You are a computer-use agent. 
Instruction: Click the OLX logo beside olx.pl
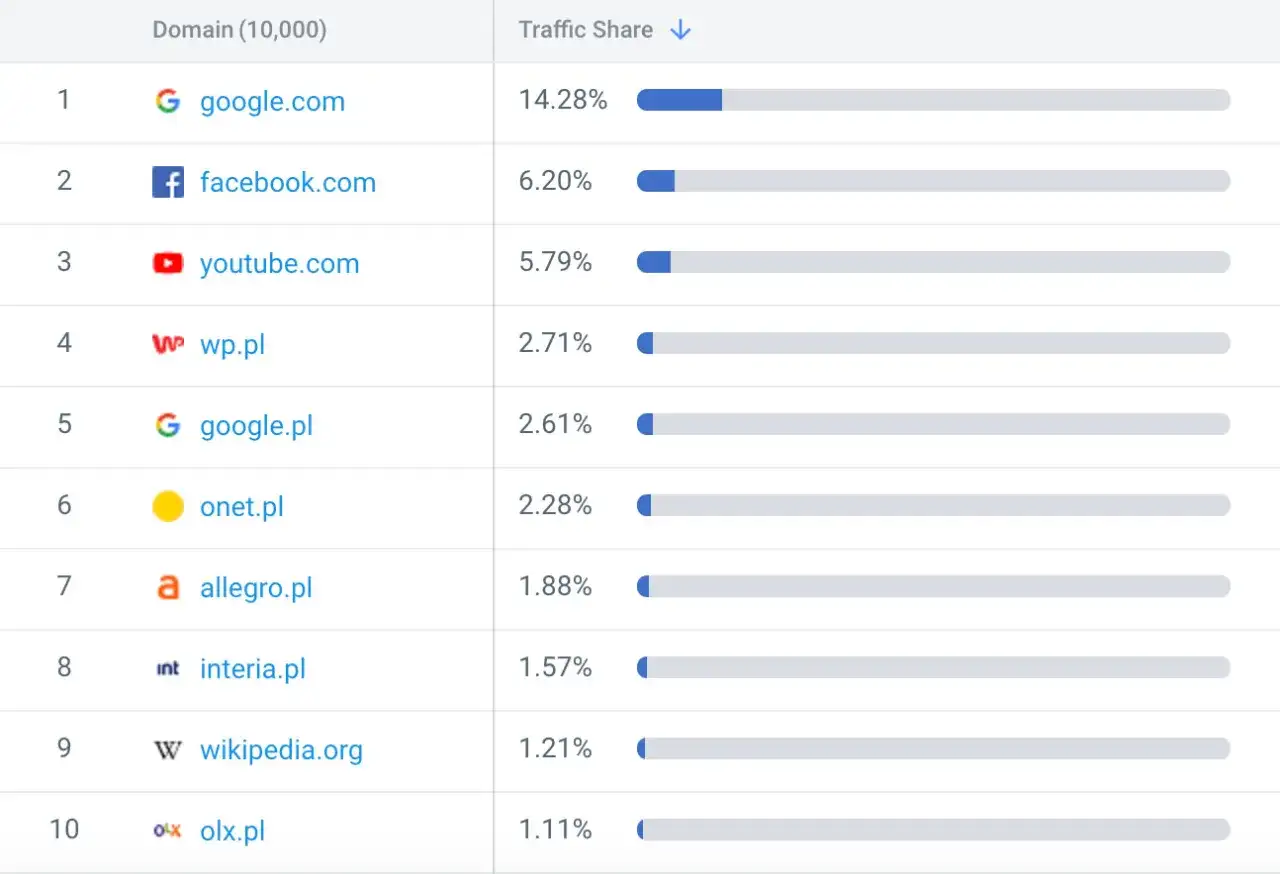[x=168, y=830]
